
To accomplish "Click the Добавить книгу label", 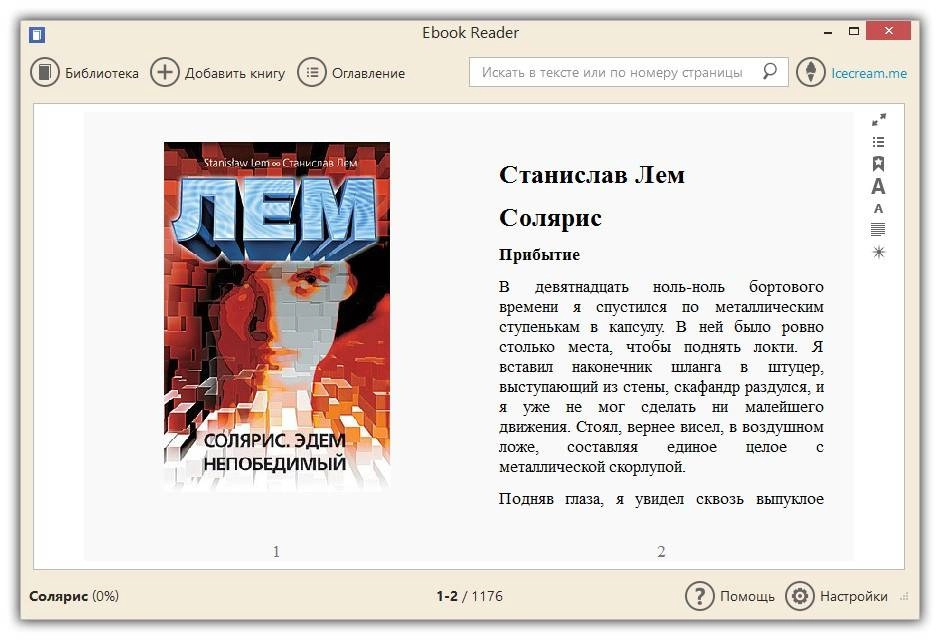I will [x=235, y=73].
